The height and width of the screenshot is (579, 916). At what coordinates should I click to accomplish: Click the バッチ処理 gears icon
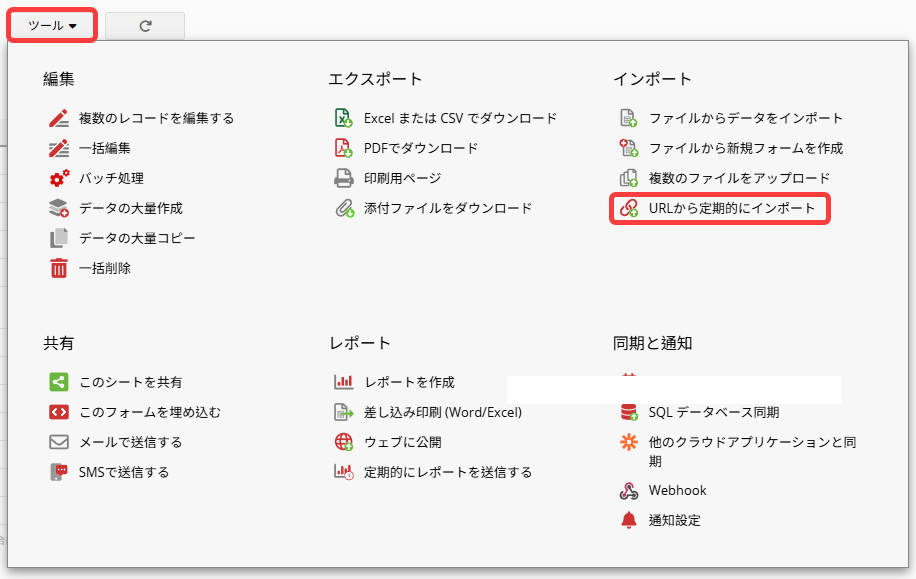[58, 178]
